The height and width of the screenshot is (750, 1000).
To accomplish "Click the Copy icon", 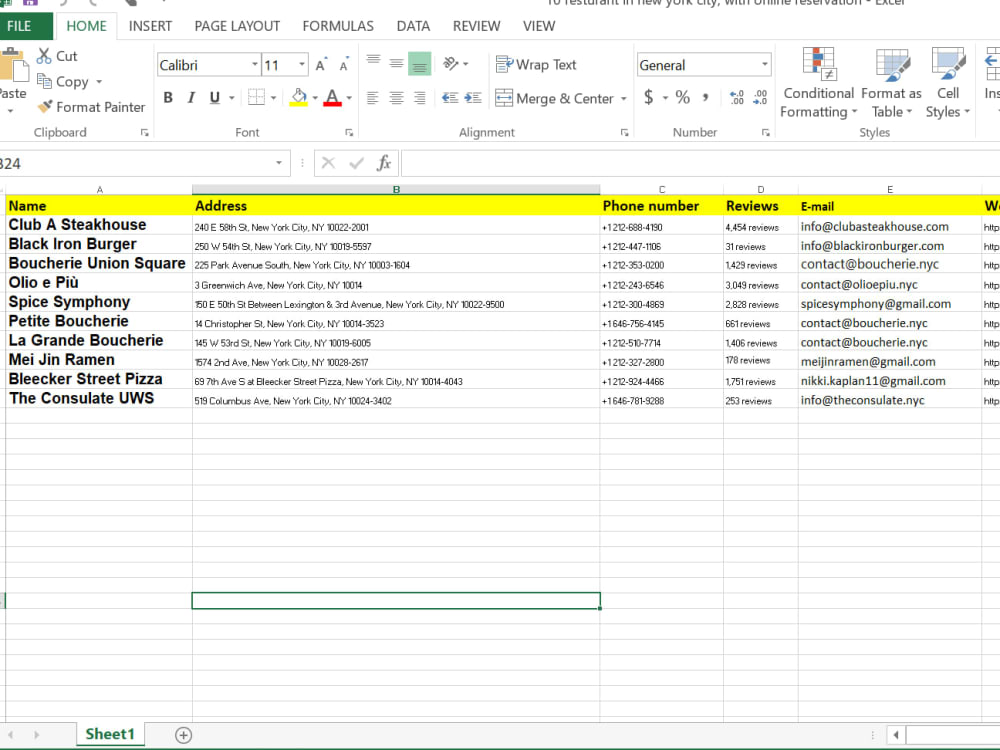I will coord(44,81).
